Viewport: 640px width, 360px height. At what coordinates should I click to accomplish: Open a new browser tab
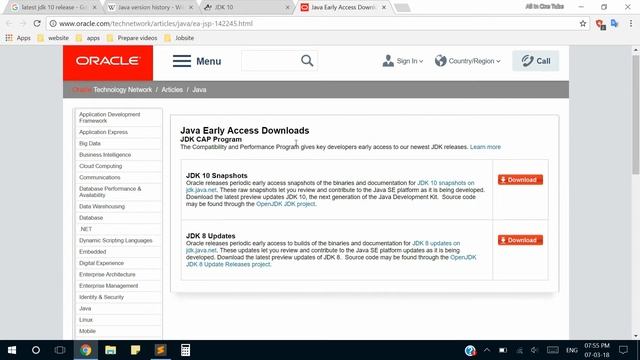point(402,8)
